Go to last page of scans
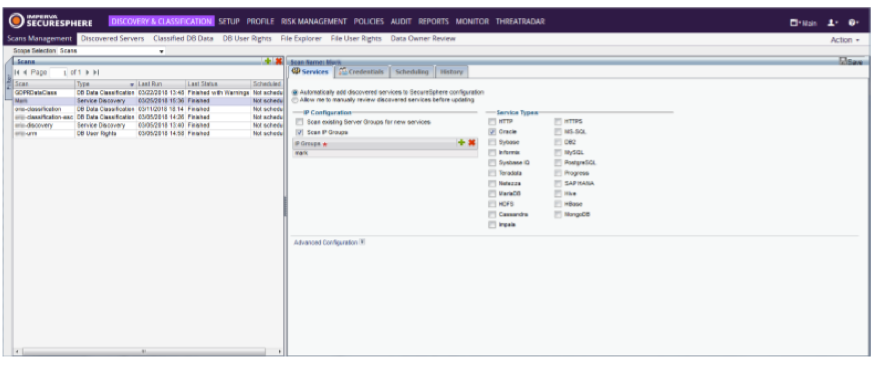The width and height of the screenshot is (879, 366). pyautogui.click(x=96, y=72)
